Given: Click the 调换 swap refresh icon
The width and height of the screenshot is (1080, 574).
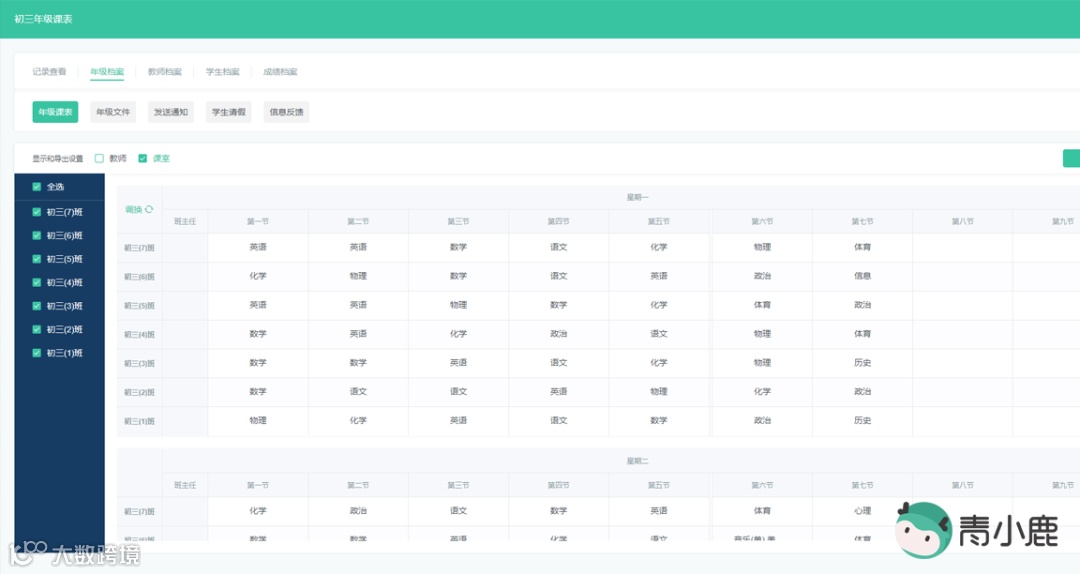Looking at the screenshot, I should [x=149, y=209].
